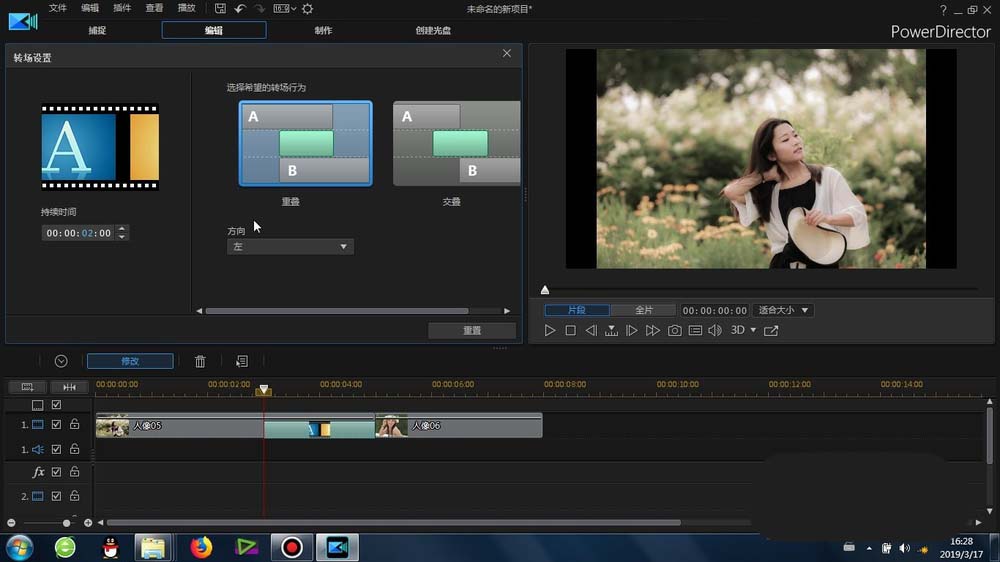Viewport: 1000px width, 562px height.
Task: Click the 重置 button
Action: [x=472, y=330]
